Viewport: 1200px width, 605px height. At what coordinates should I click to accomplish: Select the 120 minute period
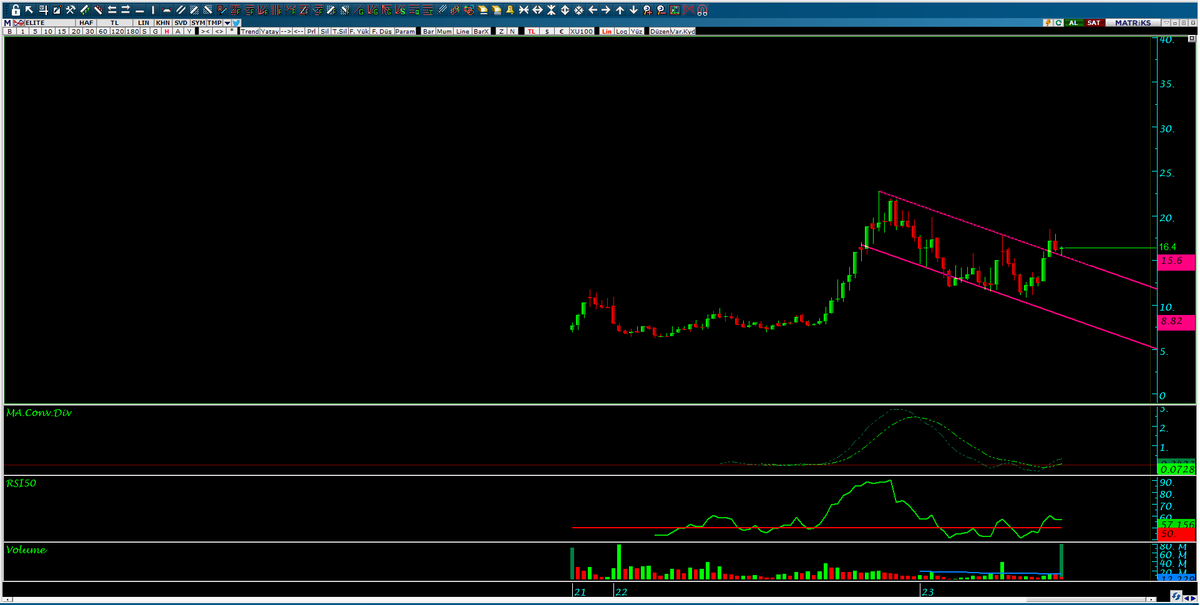pos(117,31)
